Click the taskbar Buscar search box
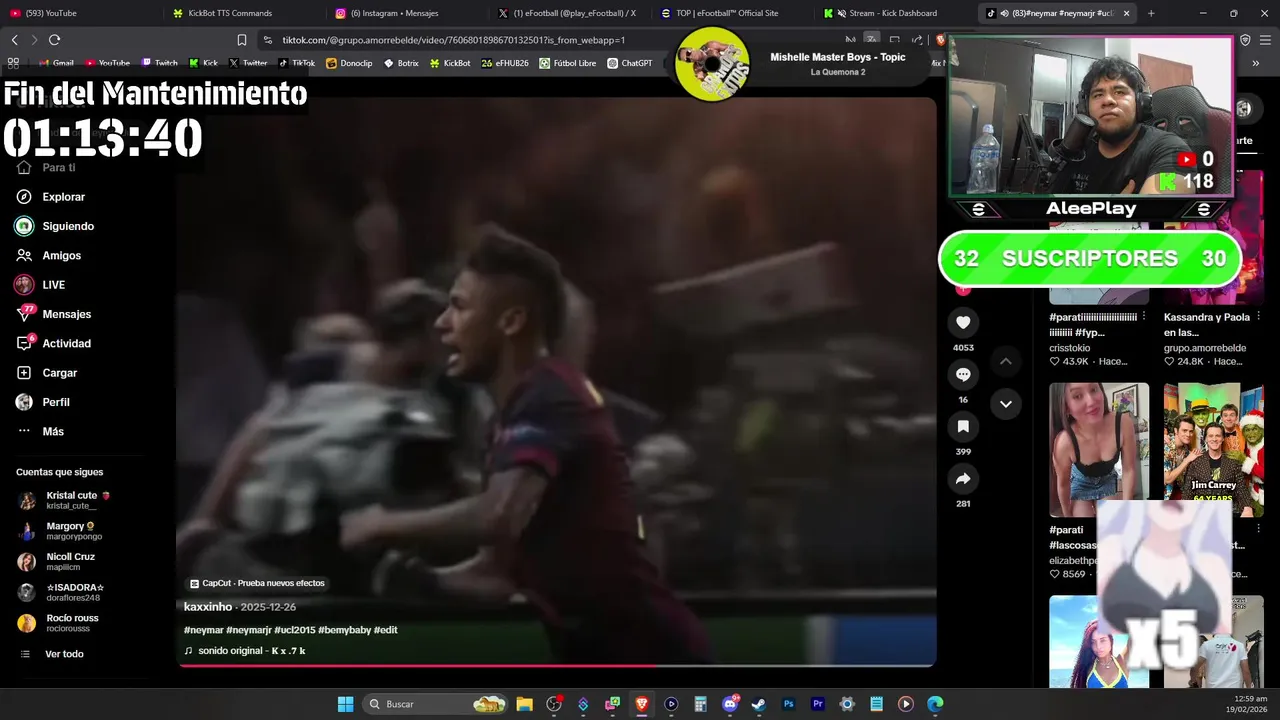This screenshot has height=720, width=1280. pyautogui.click(x=434, y=704)
